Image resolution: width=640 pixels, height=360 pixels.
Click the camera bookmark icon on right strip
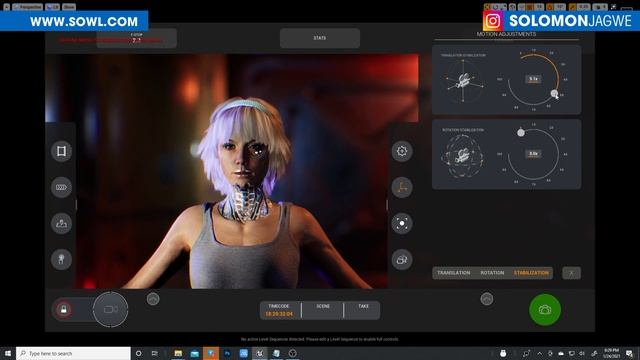point(402,259)
